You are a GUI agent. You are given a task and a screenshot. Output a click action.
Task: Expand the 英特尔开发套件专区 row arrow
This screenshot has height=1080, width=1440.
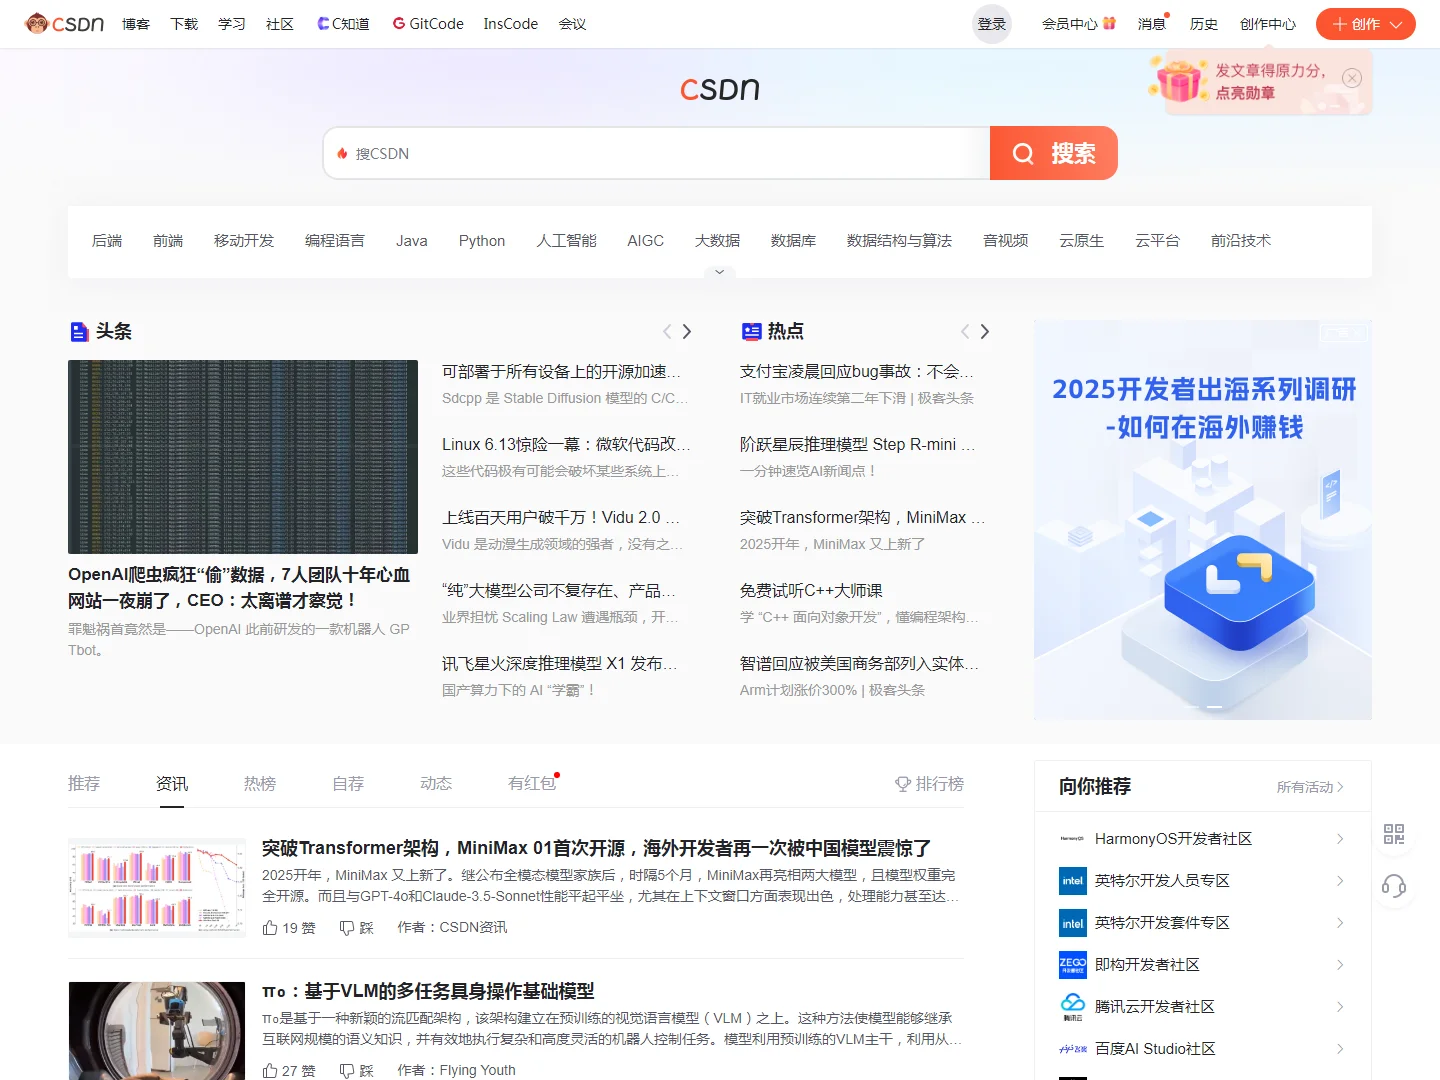pos(1340,923)
